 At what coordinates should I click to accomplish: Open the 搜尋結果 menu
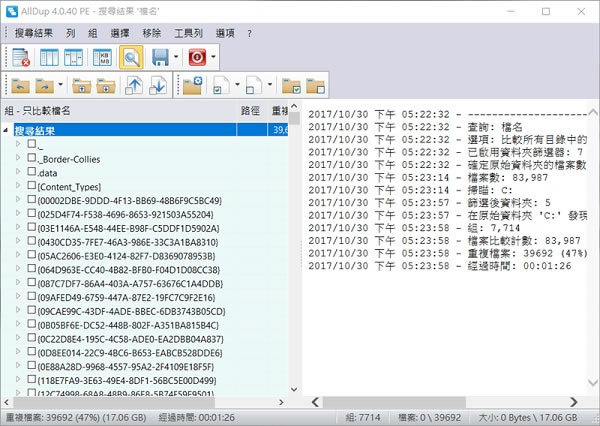pyautogui.click(x=35, y=33)
